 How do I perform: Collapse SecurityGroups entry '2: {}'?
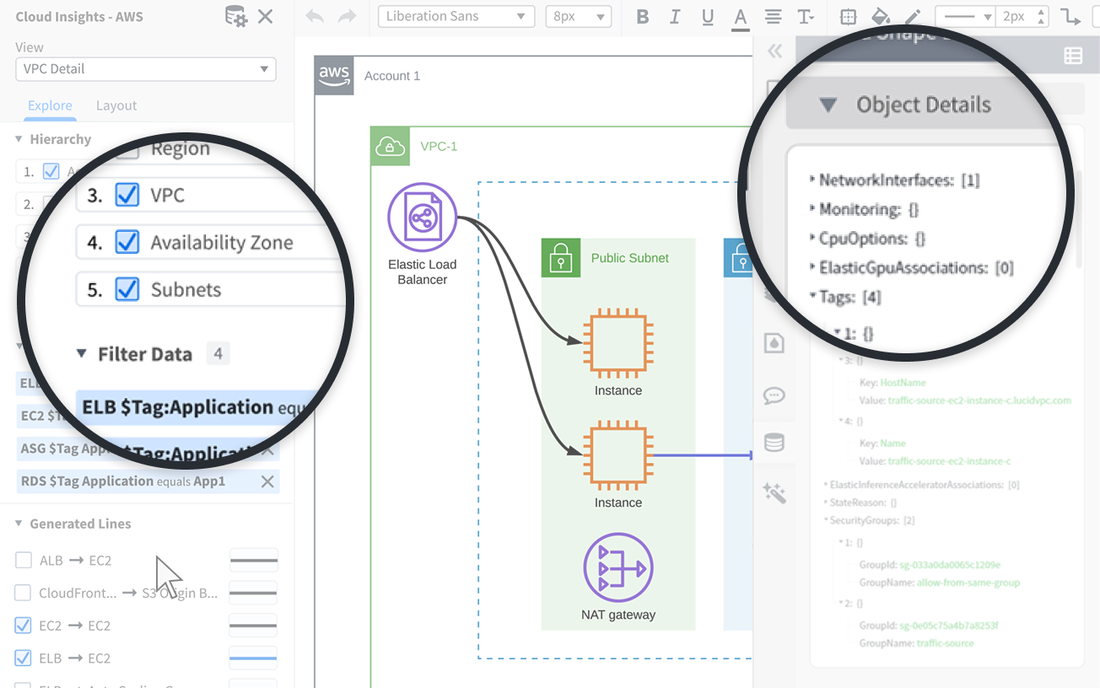(x=840, y=602)
